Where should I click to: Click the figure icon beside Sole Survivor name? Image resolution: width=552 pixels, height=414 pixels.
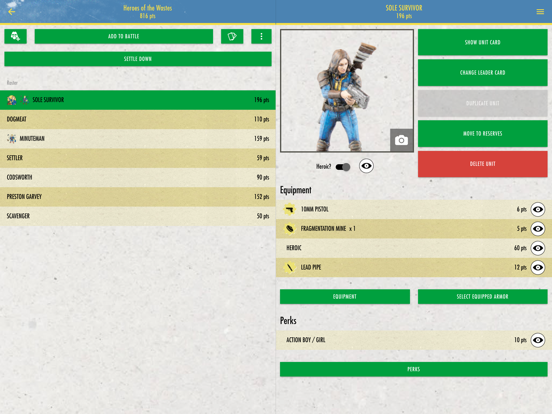click(25, 100)
